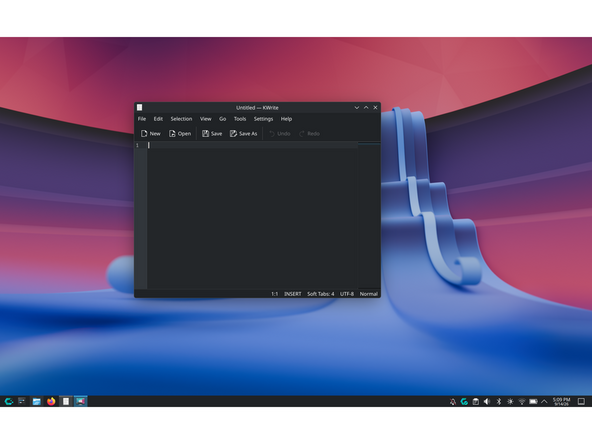Launch Firefox from the taskbar
This screenshot has height=444, width=592.
(x=51, y=401)
